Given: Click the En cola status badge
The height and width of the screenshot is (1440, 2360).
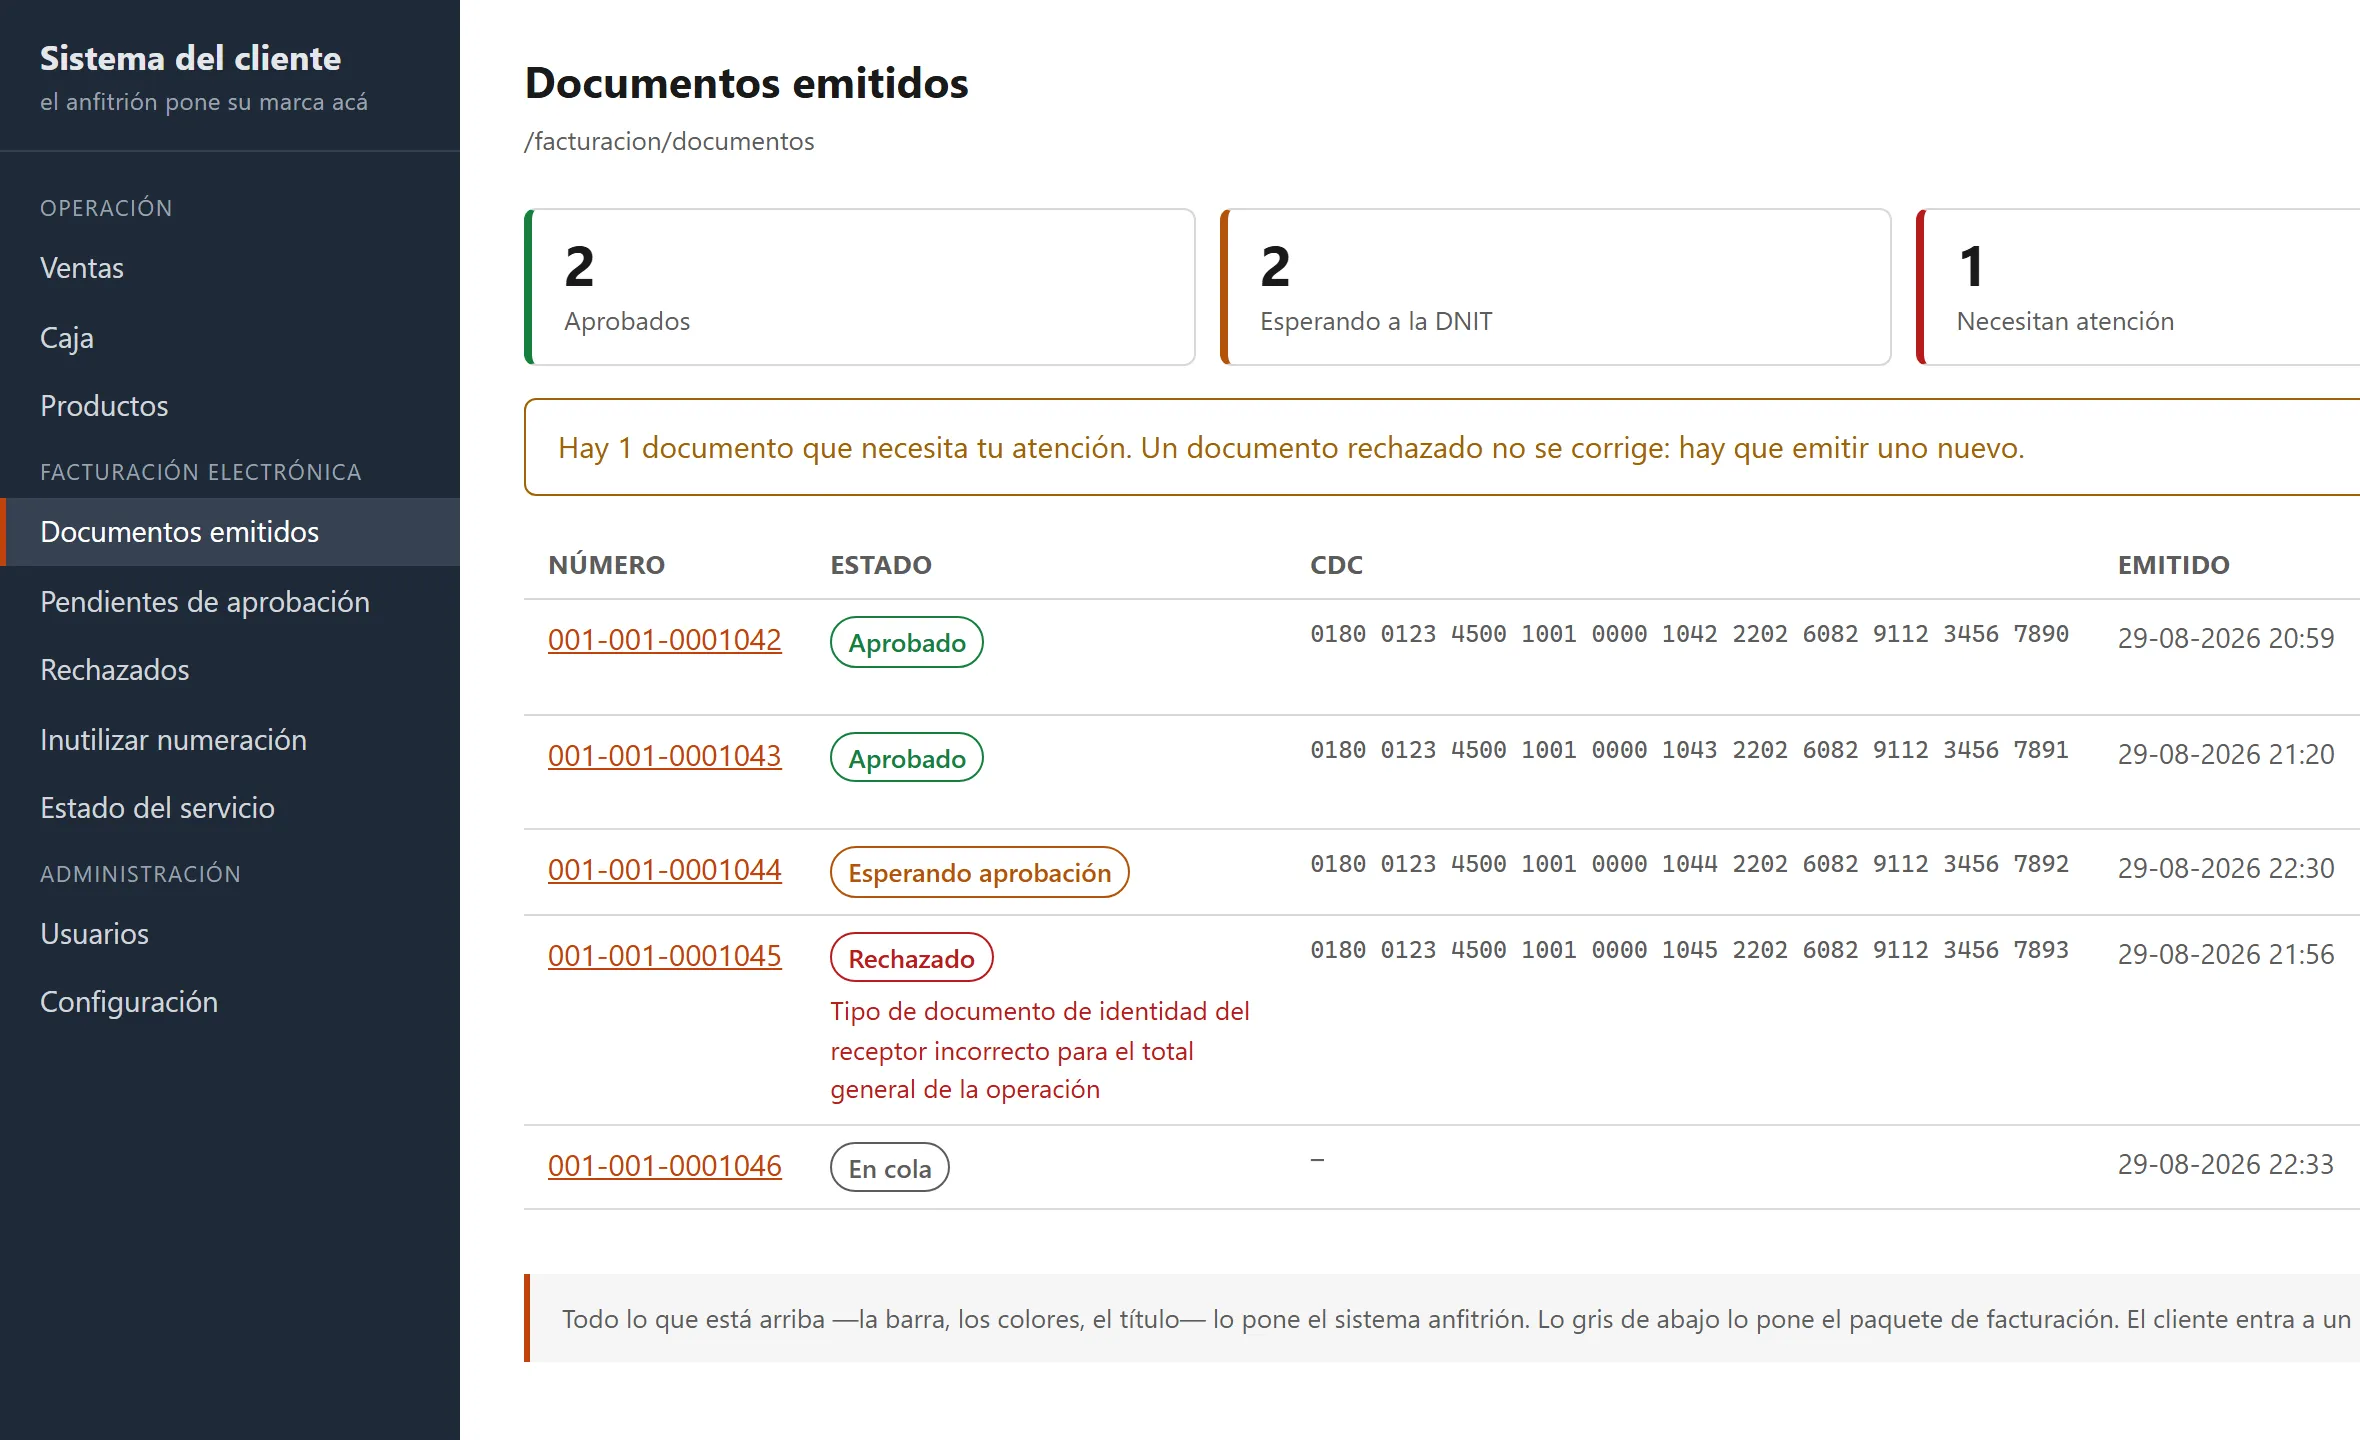Looking at the screenshot, I should click(x=890, y=1168).
